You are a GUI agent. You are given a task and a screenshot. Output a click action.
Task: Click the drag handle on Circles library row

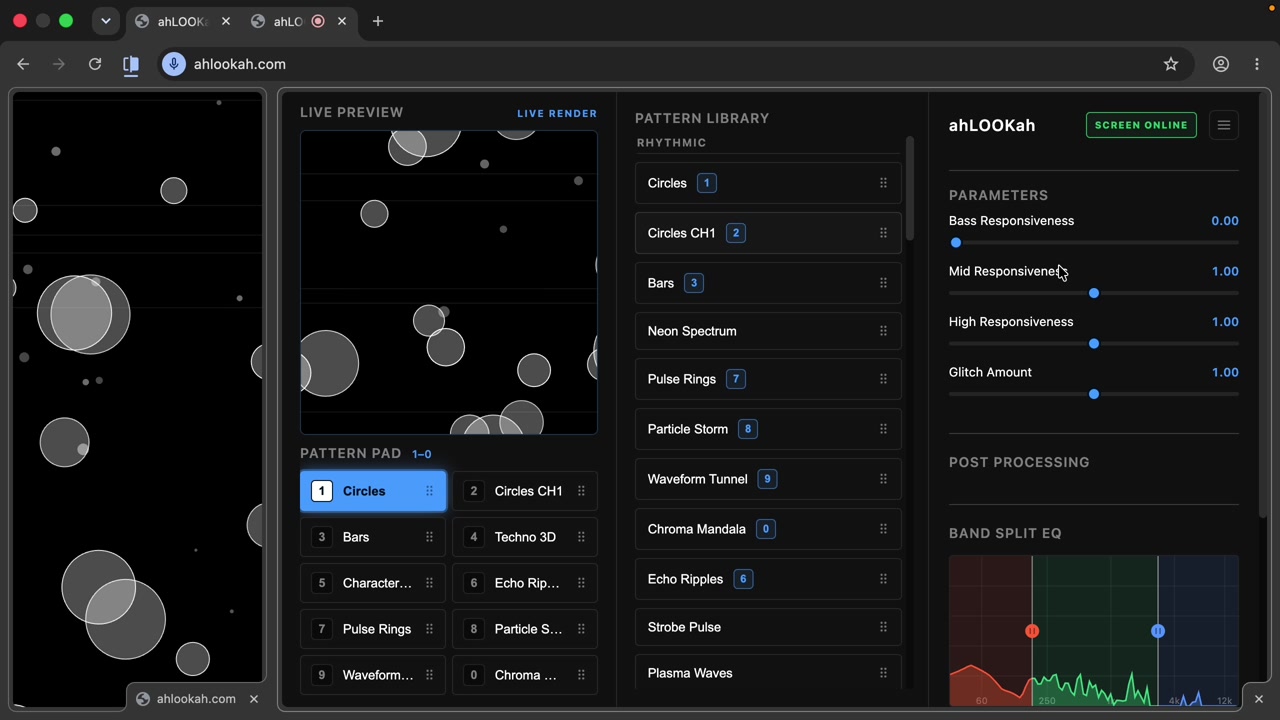pyautogui.click(x=883, y=183)
